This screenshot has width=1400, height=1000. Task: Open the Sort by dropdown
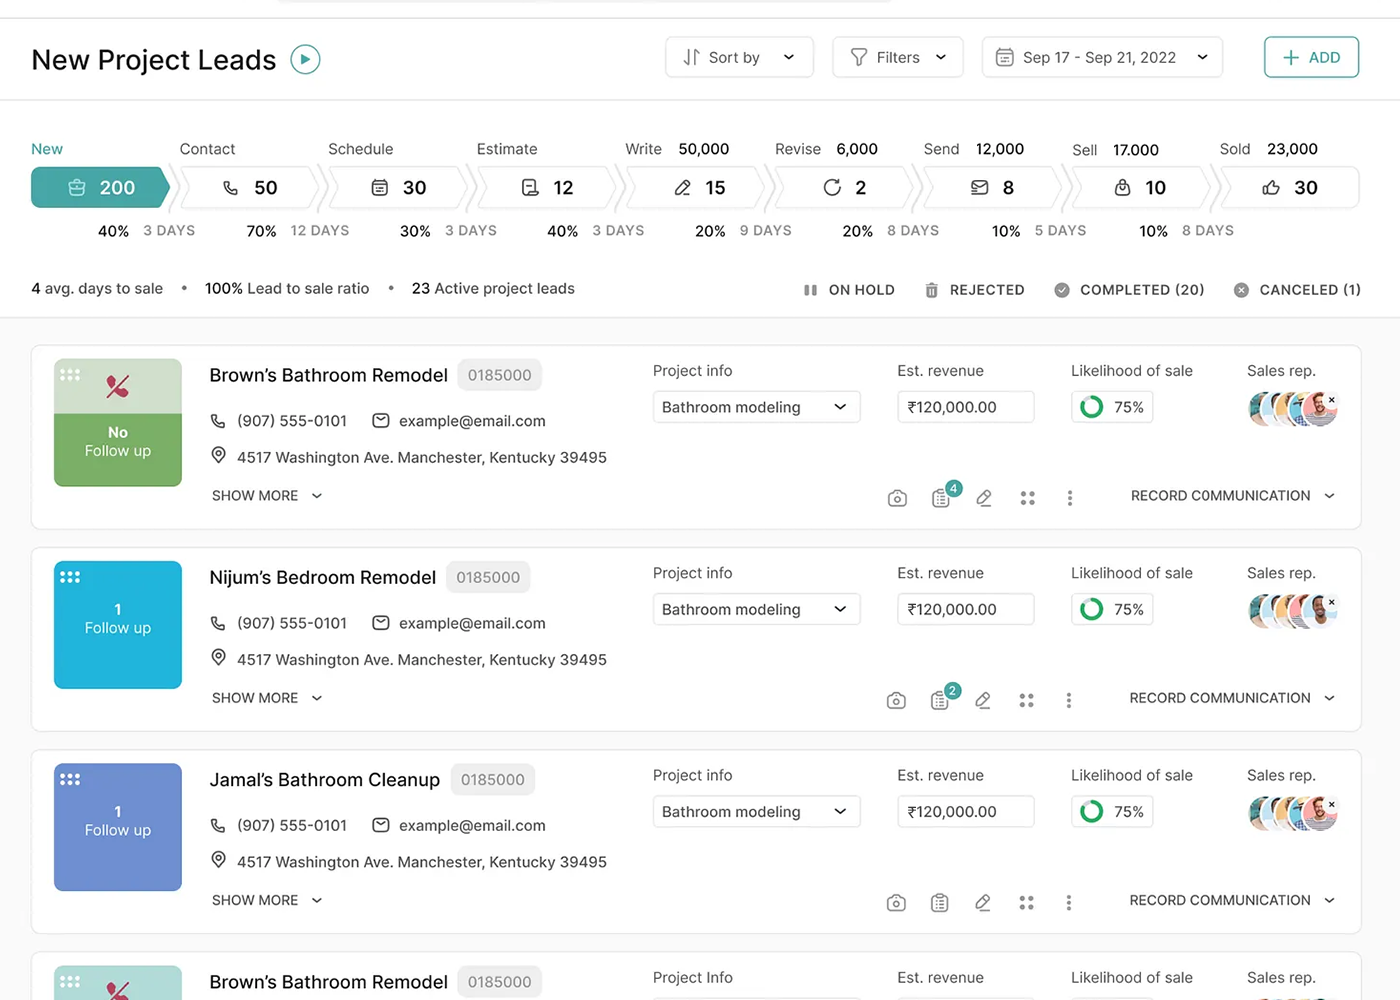click(739, 57)
